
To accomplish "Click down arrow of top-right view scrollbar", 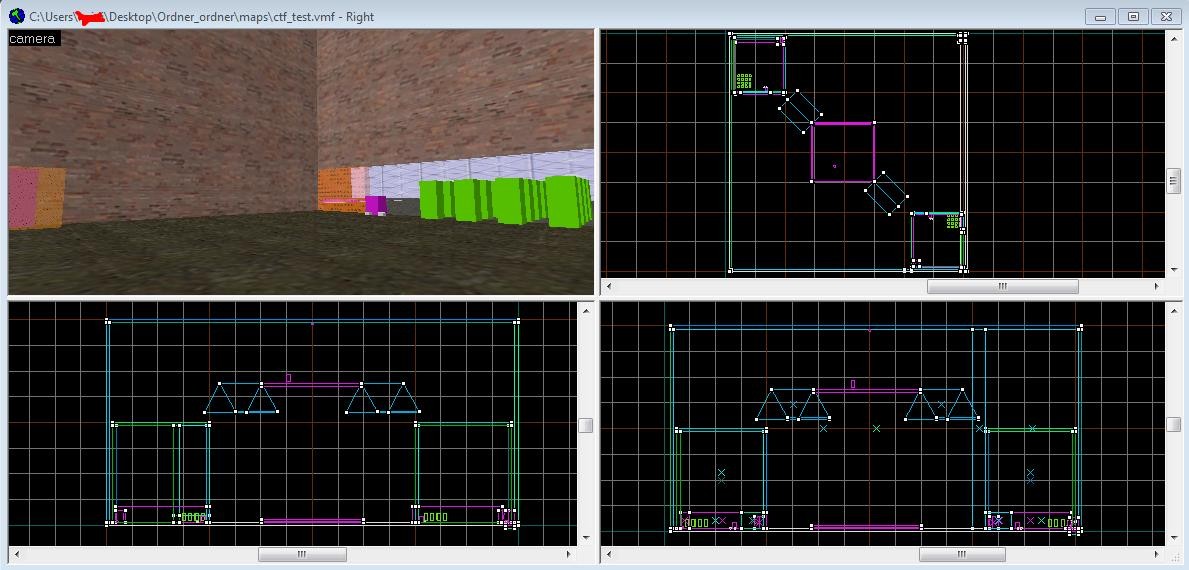I will (x=1173, y=271).
